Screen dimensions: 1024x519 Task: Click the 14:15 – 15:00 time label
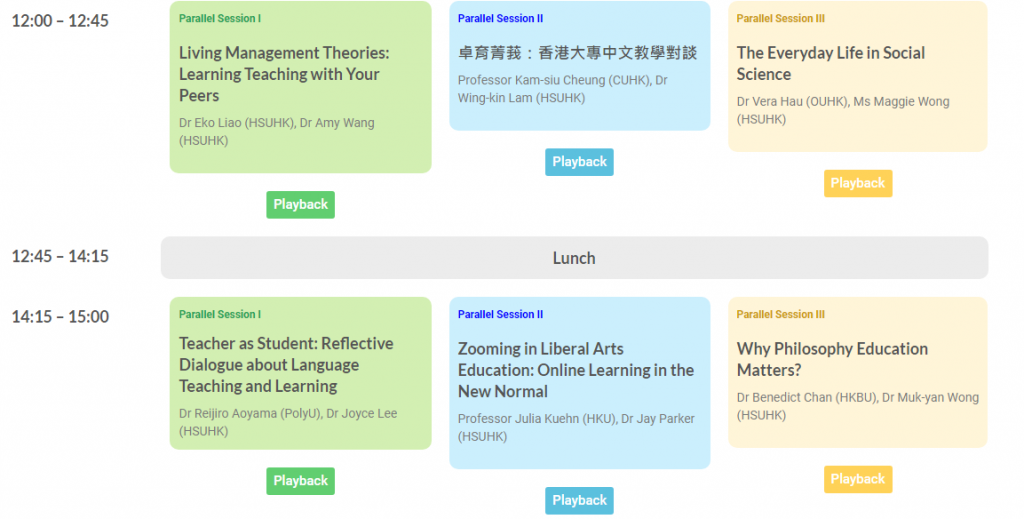[x=60, y=317]
